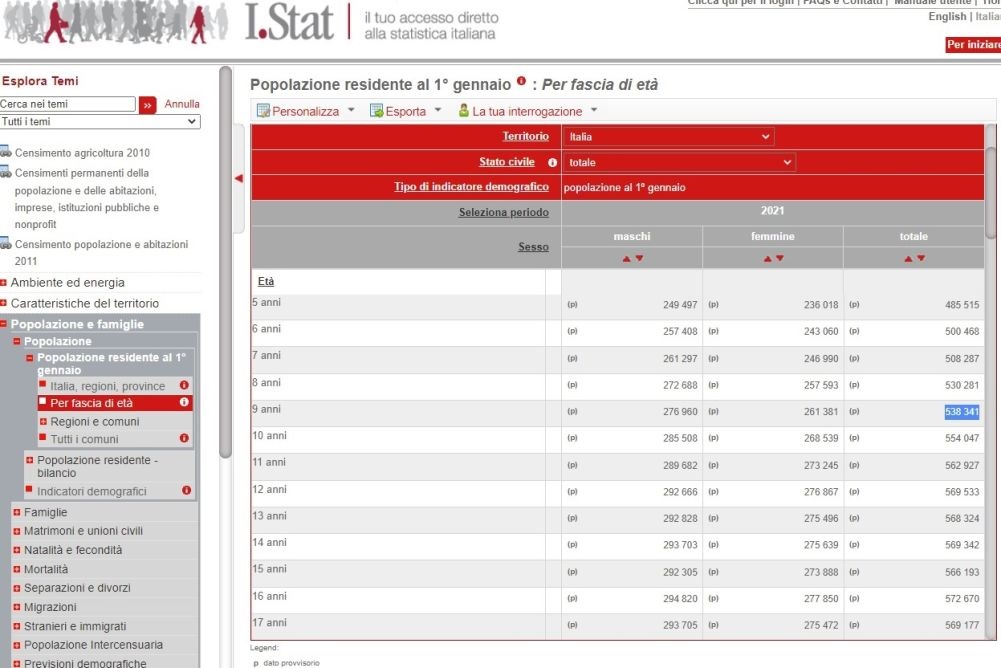This screenshot has height=668, width=1001.
Task: Click Età dimension link
Action: [x=266, y=281]
